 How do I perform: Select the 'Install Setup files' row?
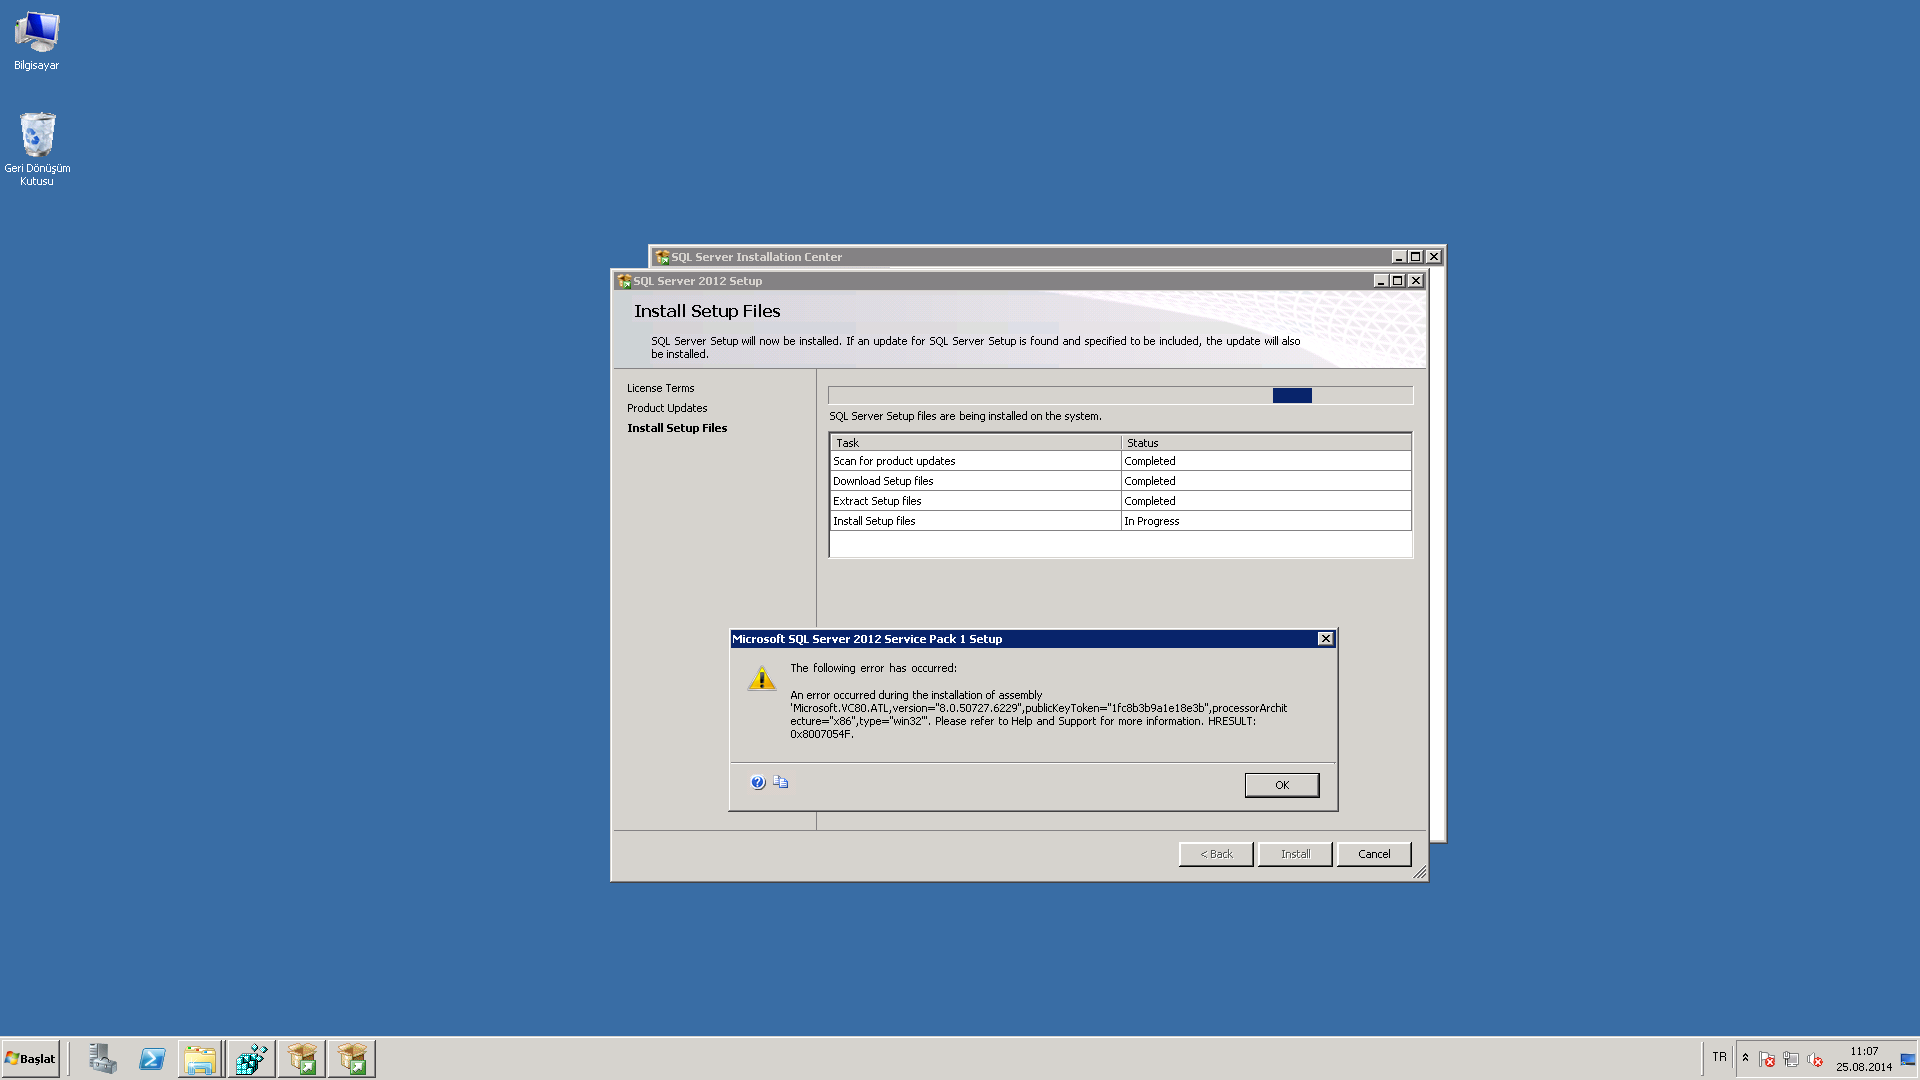[1120, 521]
